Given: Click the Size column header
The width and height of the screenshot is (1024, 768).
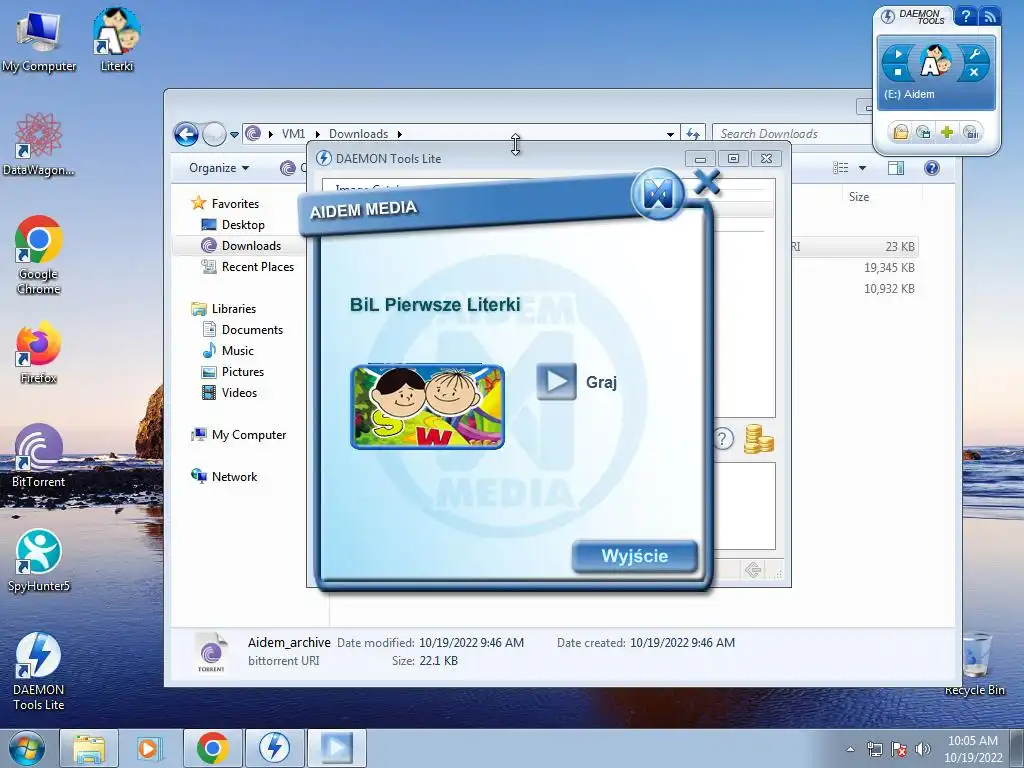Looking at the screenshot, I should (x=859, y=197).
